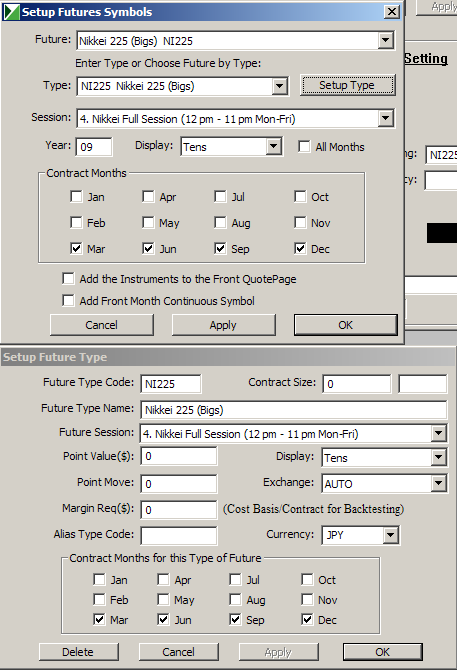
Task: Click the Future Type Name field
Action: click(x=294, y=410)
